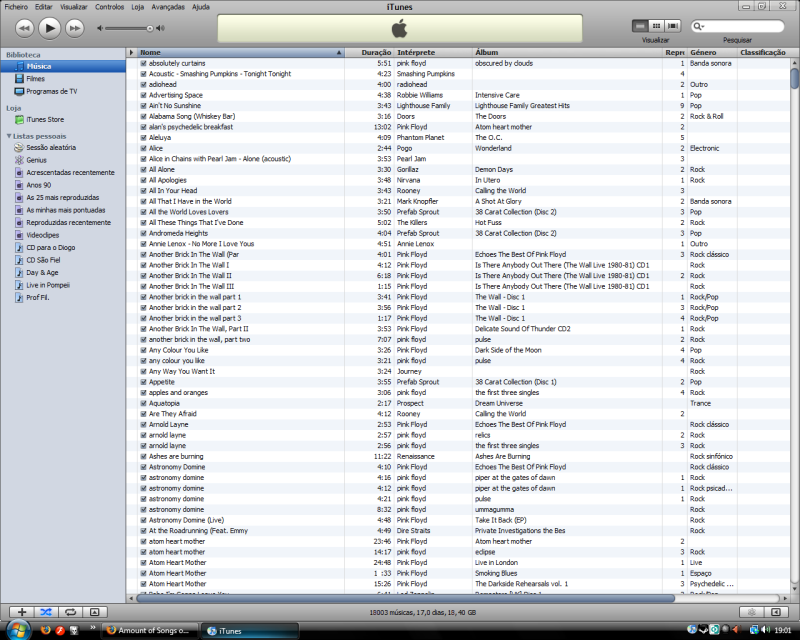Open the Avançadas menu

pos(168,7)
